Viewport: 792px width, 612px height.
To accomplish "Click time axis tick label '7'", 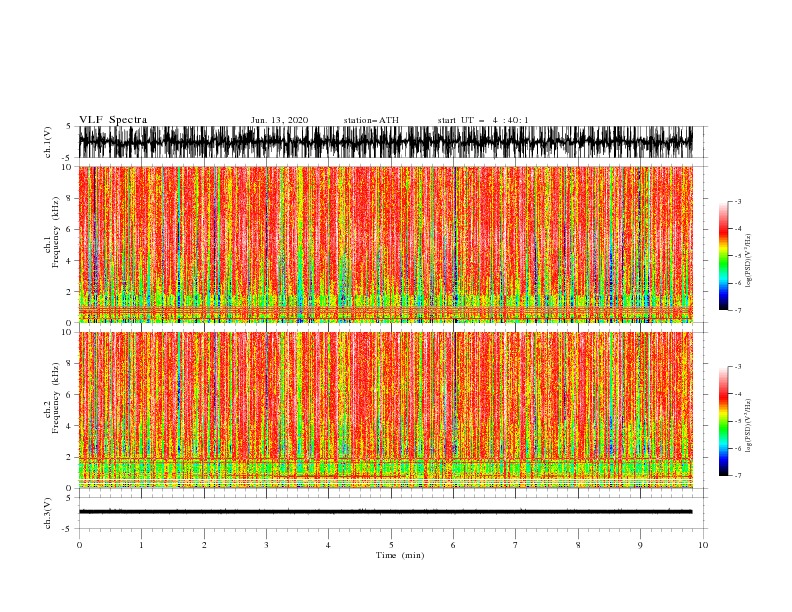I will coord(516,545).
